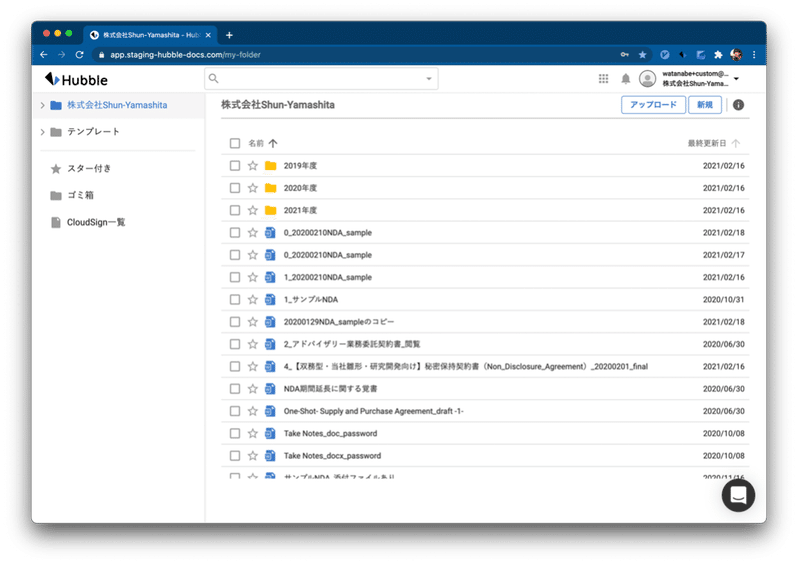The image size is (800, 566).
Task: Open Take Notes_doc_password document
Action: [331, 433]
